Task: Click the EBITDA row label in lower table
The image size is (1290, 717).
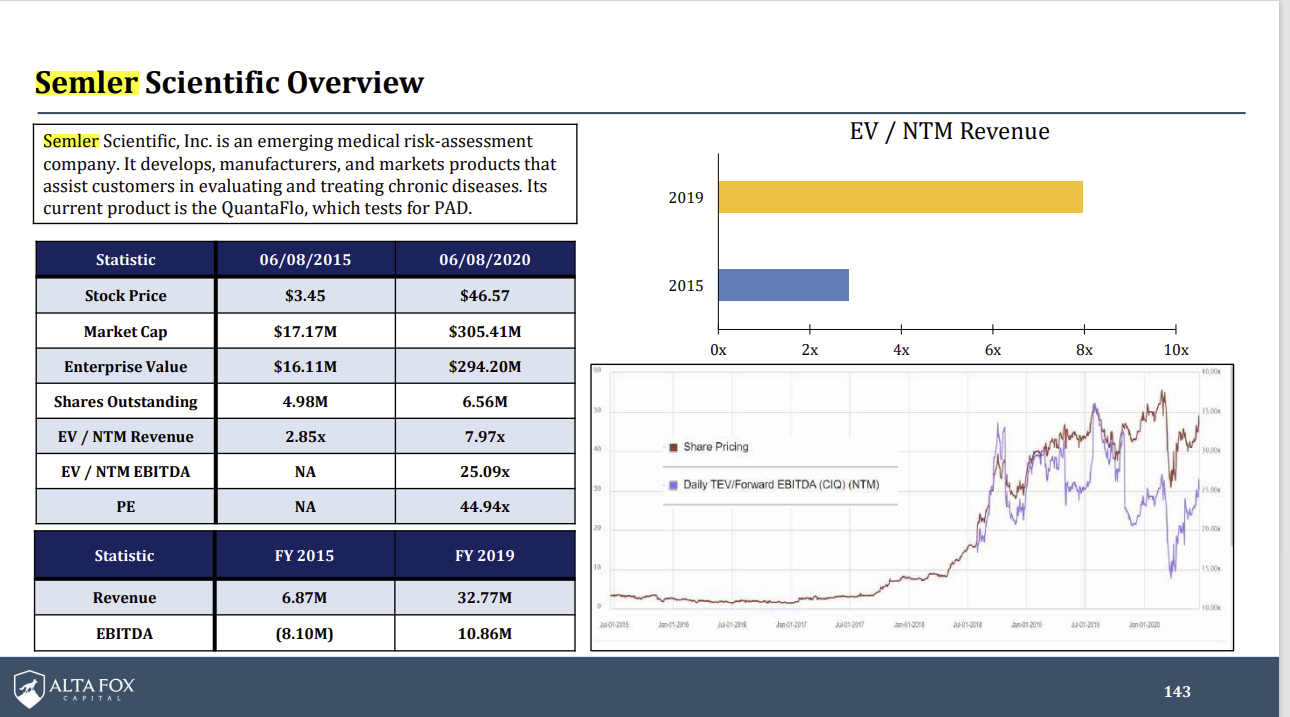Action: pos(125,633)
